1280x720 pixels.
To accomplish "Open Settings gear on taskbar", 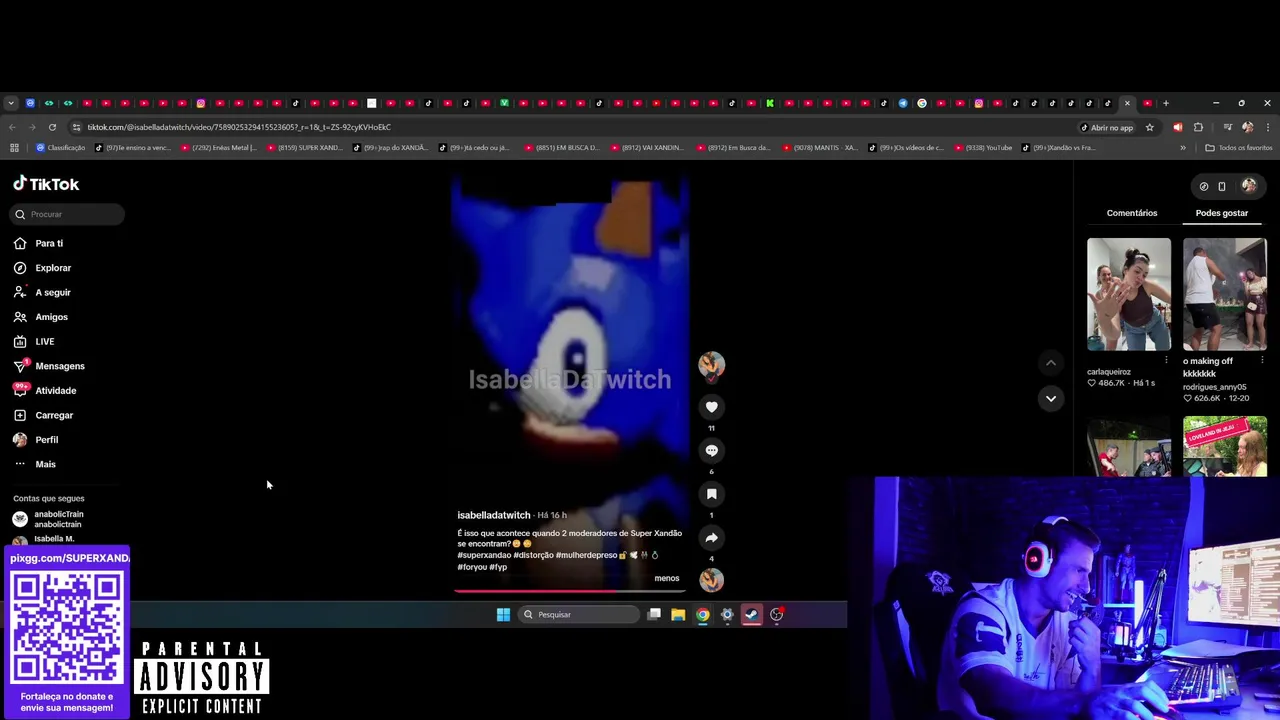I will click(727, 614).
